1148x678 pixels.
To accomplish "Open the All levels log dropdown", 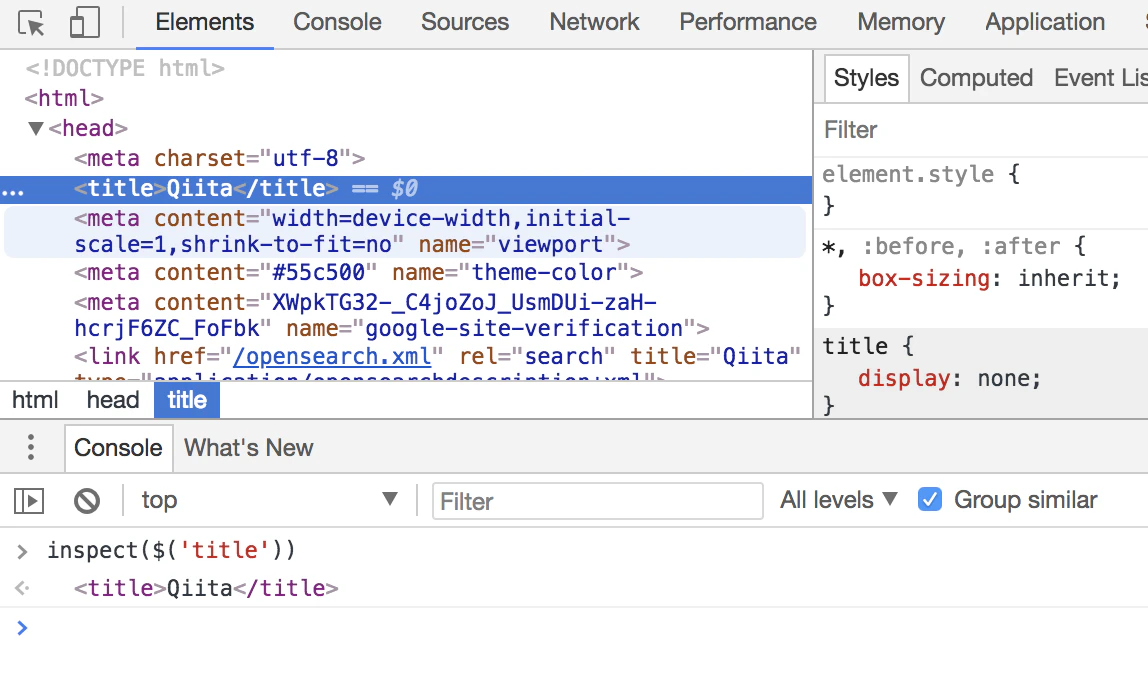I will (838, 500).
